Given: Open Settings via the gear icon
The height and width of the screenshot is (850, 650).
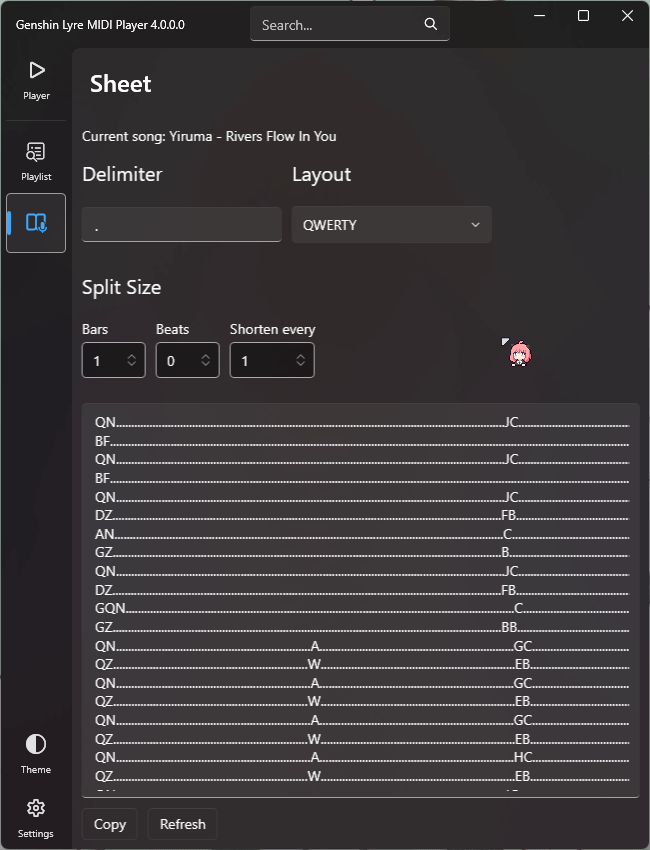Looking at the screenshot, I should click(36, 816).
